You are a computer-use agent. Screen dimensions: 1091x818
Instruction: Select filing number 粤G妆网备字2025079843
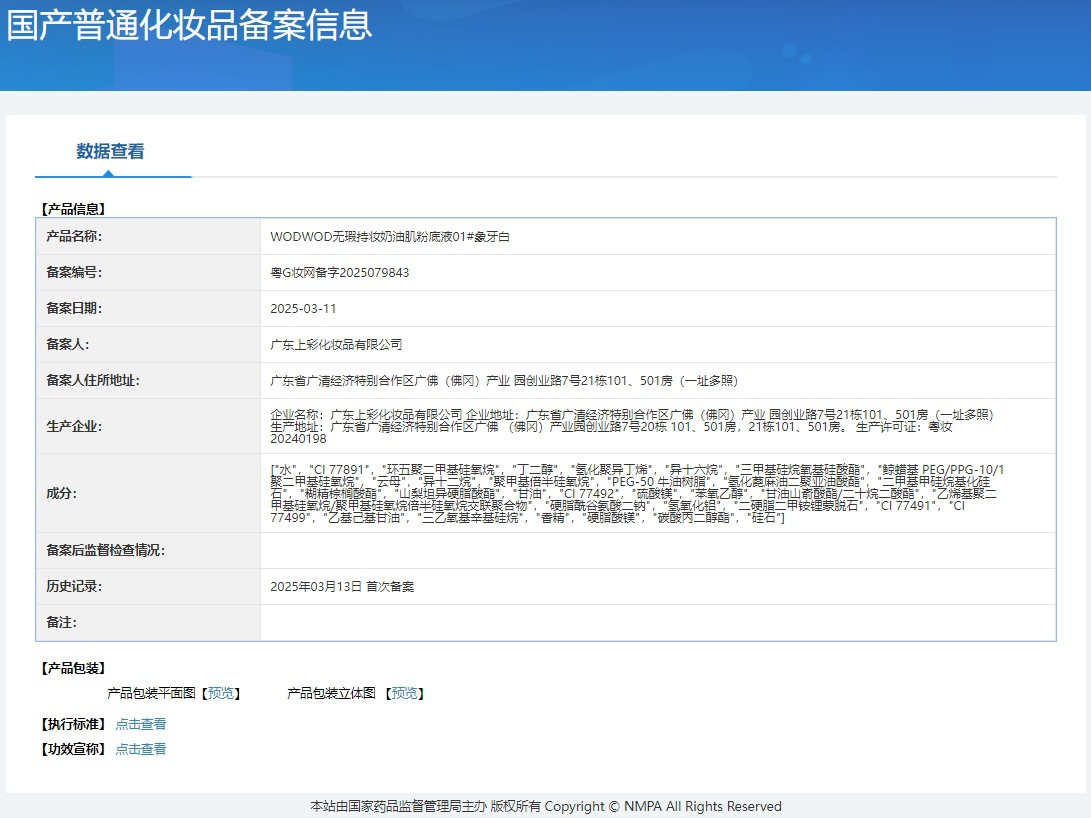coord(340,273)
